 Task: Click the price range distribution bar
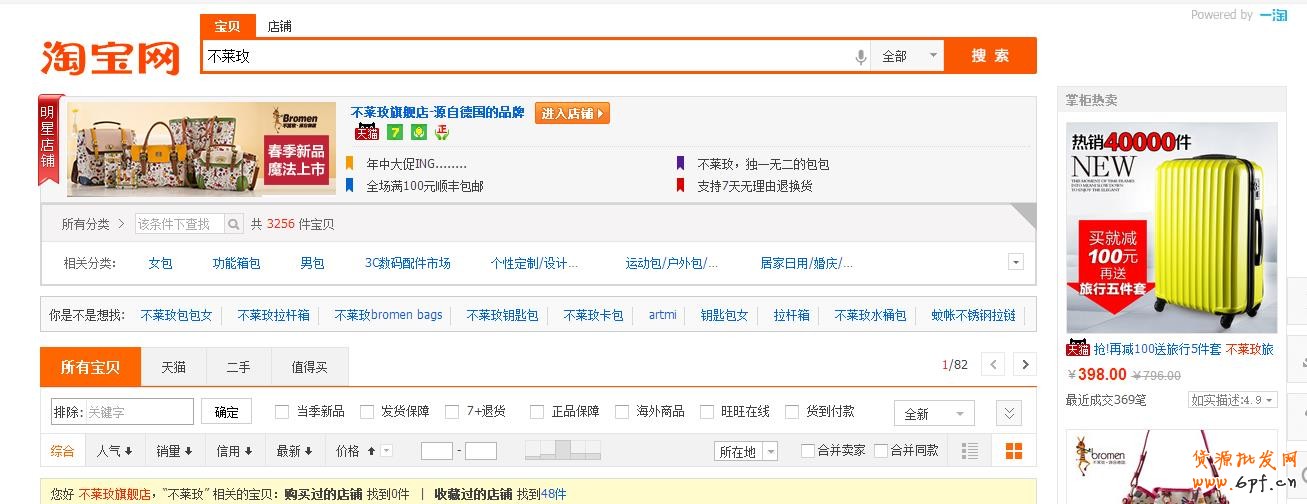pyautogui.click(x=563, y=450)
